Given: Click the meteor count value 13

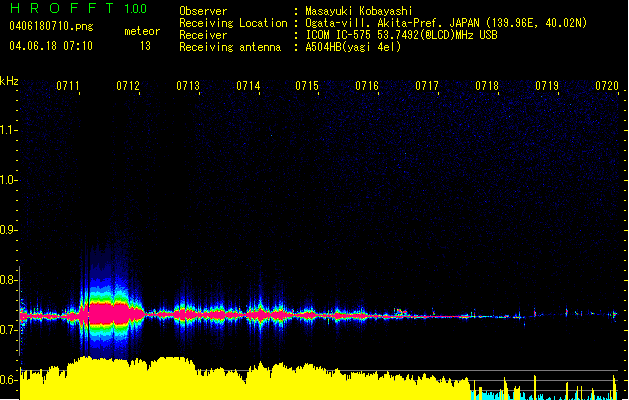Looking at the screenshot, I should click(145, 46).
